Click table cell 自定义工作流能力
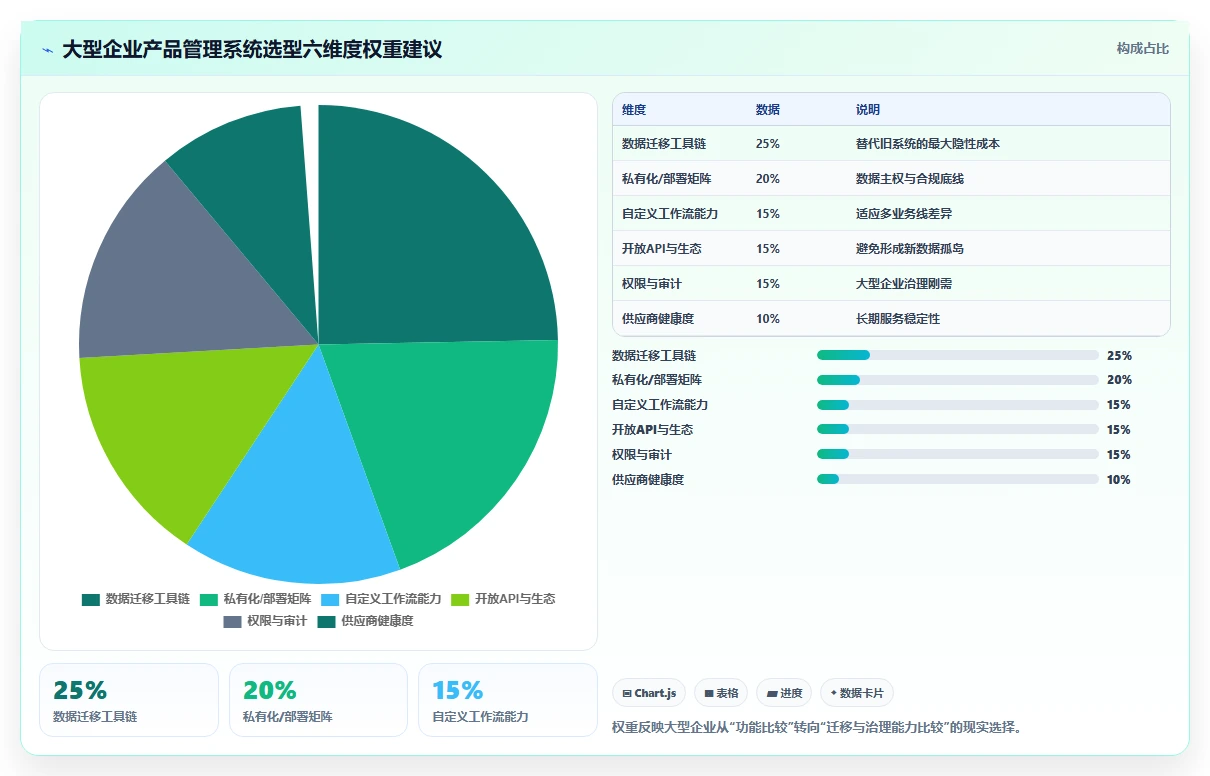 pos(670,214)
